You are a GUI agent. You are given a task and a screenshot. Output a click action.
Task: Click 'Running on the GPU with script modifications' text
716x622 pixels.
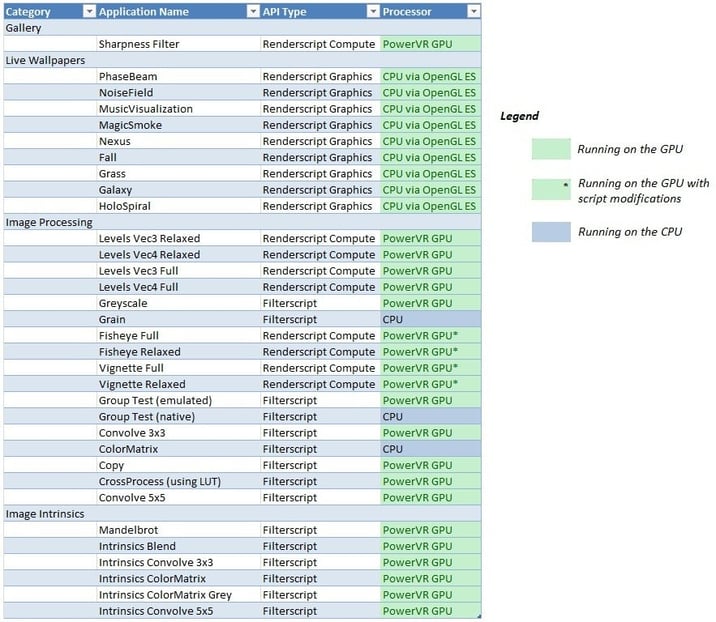click(x=643, y=191)
